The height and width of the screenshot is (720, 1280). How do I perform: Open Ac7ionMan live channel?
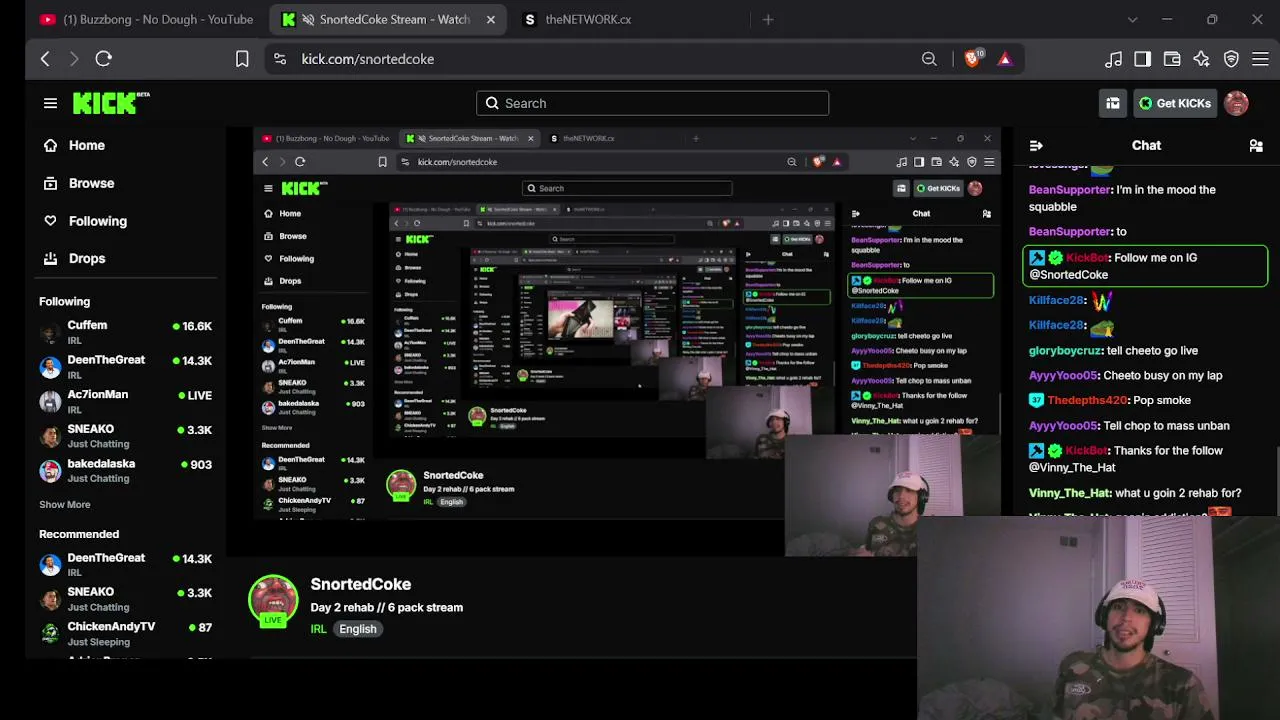coord(126,401)
